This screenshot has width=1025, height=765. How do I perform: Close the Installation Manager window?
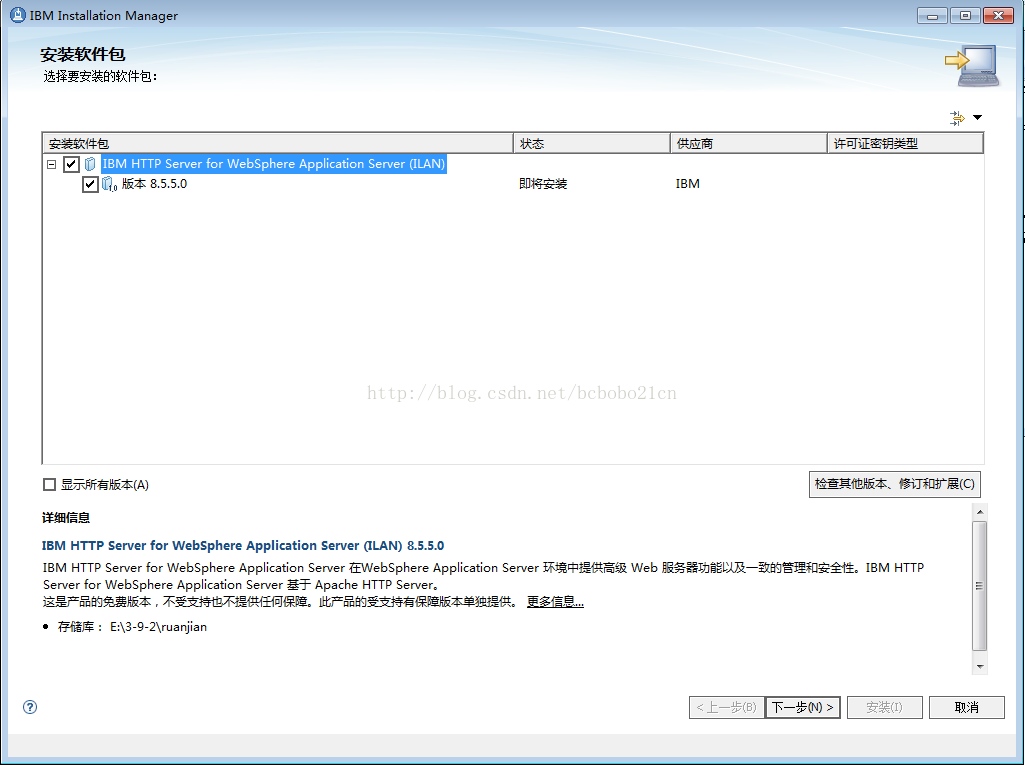[x=998, y=16]
